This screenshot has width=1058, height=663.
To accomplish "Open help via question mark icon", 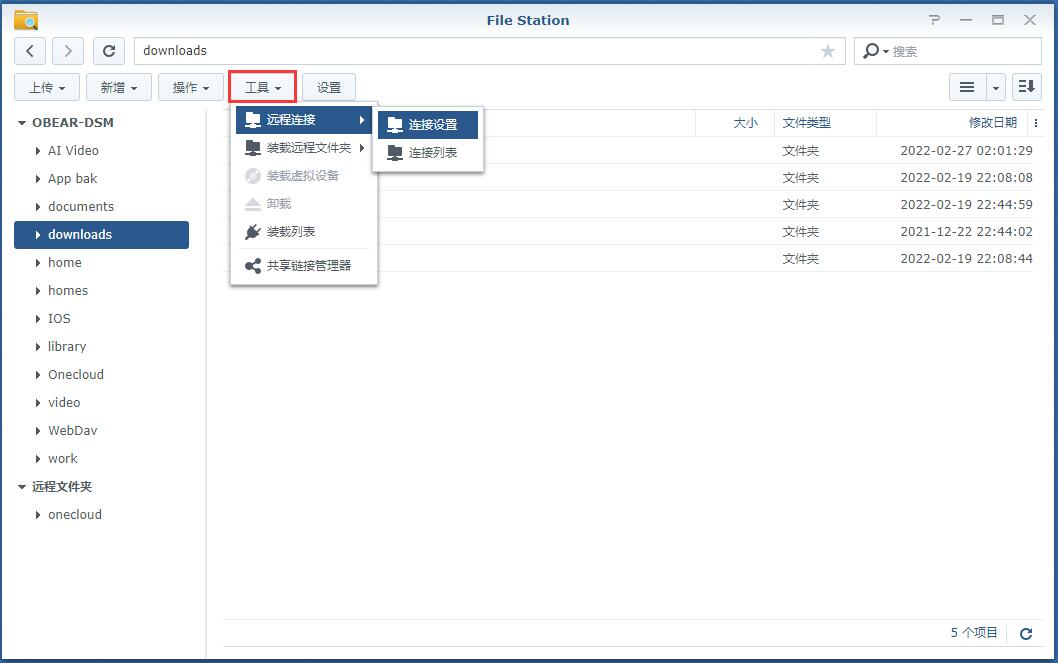I will click(933, 19).
